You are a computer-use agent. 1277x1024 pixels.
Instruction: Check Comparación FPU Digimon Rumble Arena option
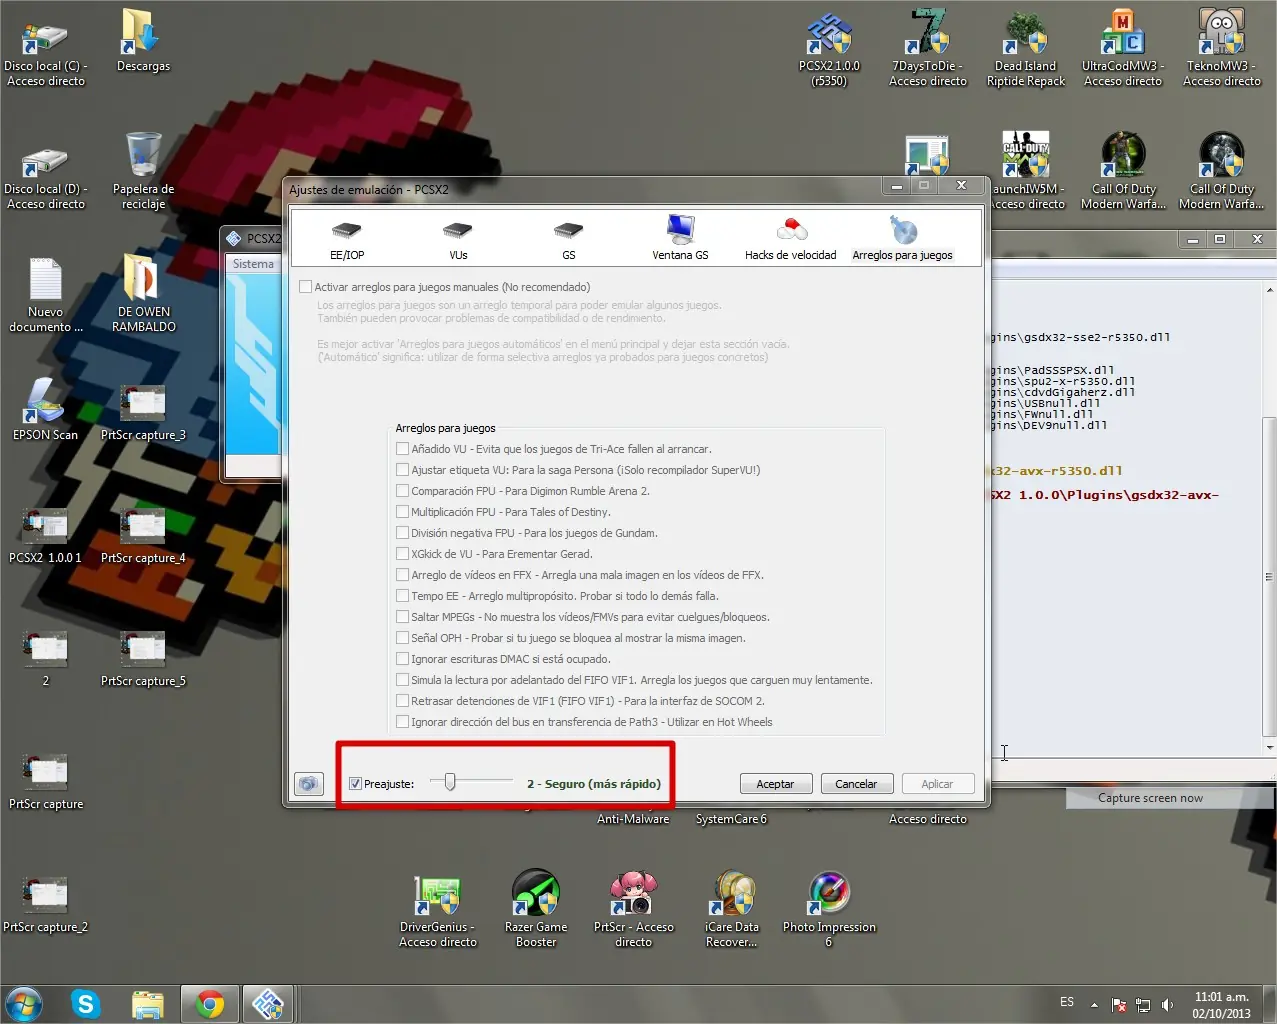(x=402, y=491)
